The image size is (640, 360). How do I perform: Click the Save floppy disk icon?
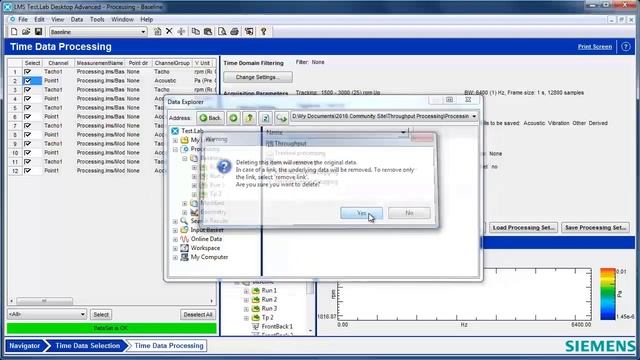point(38,32)
